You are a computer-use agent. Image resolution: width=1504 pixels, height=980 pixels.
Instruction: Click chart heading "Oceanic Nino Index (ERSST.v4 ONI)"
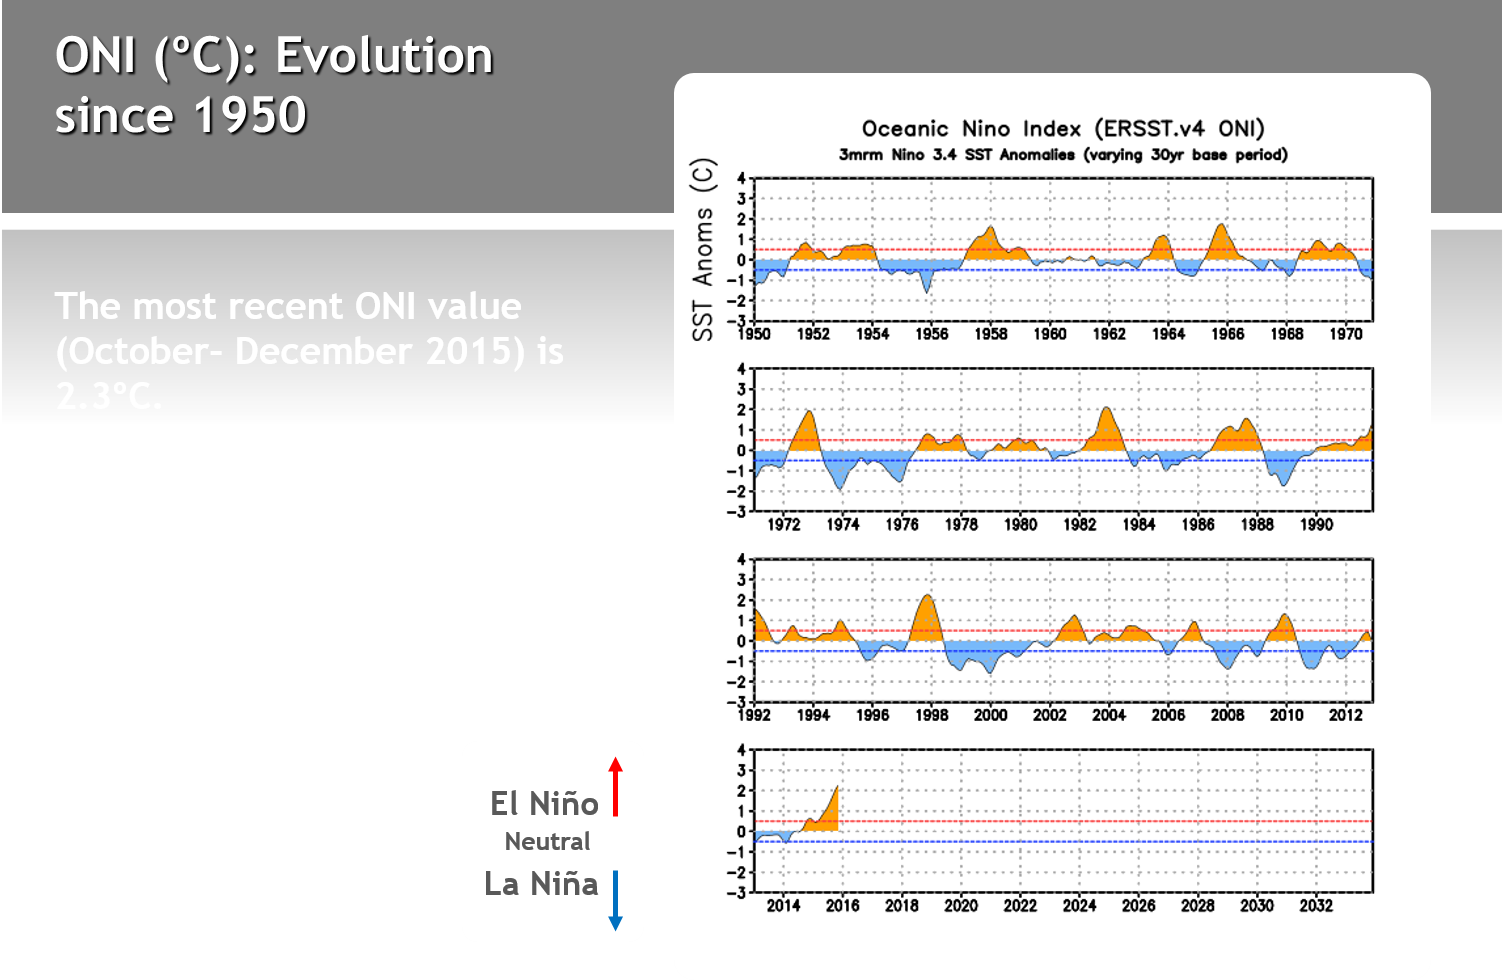[1063, 128]
